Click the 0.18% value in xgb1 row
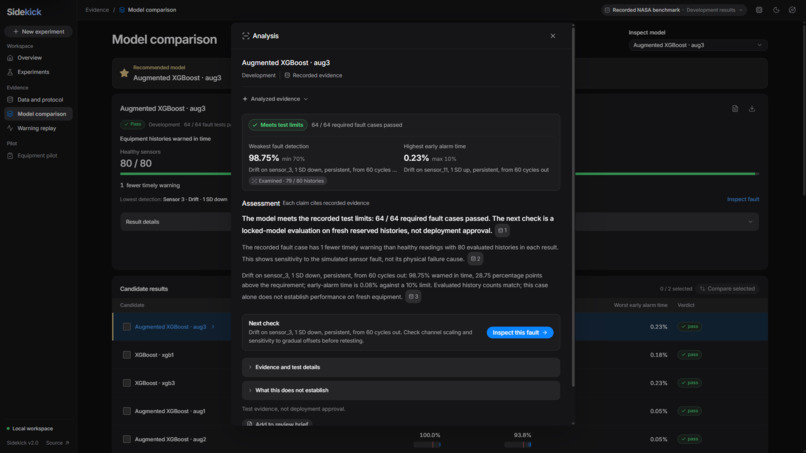Image resolution: width=806 pixels, height=453 pixels. point(658,355)
